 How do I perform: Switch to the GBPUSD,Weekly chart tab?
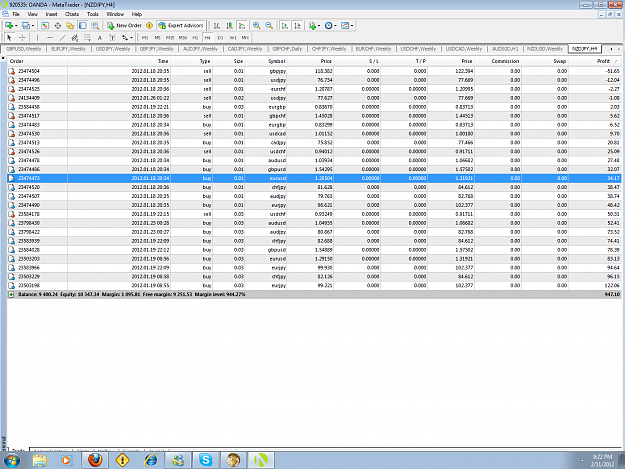pyautogui.click(x=24, y=49)
